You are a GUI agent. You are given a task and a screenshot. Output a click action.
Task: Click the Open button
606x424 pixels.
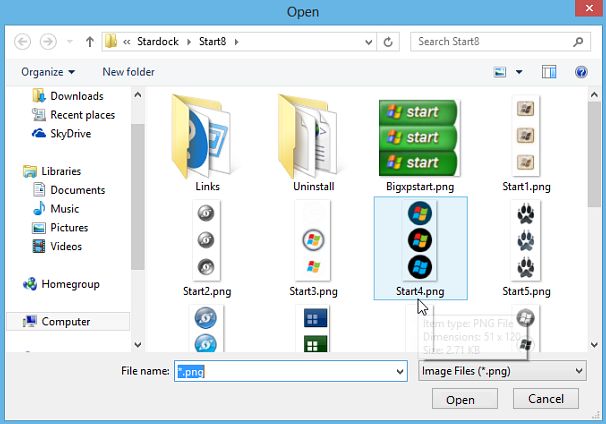(x=465, y=399)
